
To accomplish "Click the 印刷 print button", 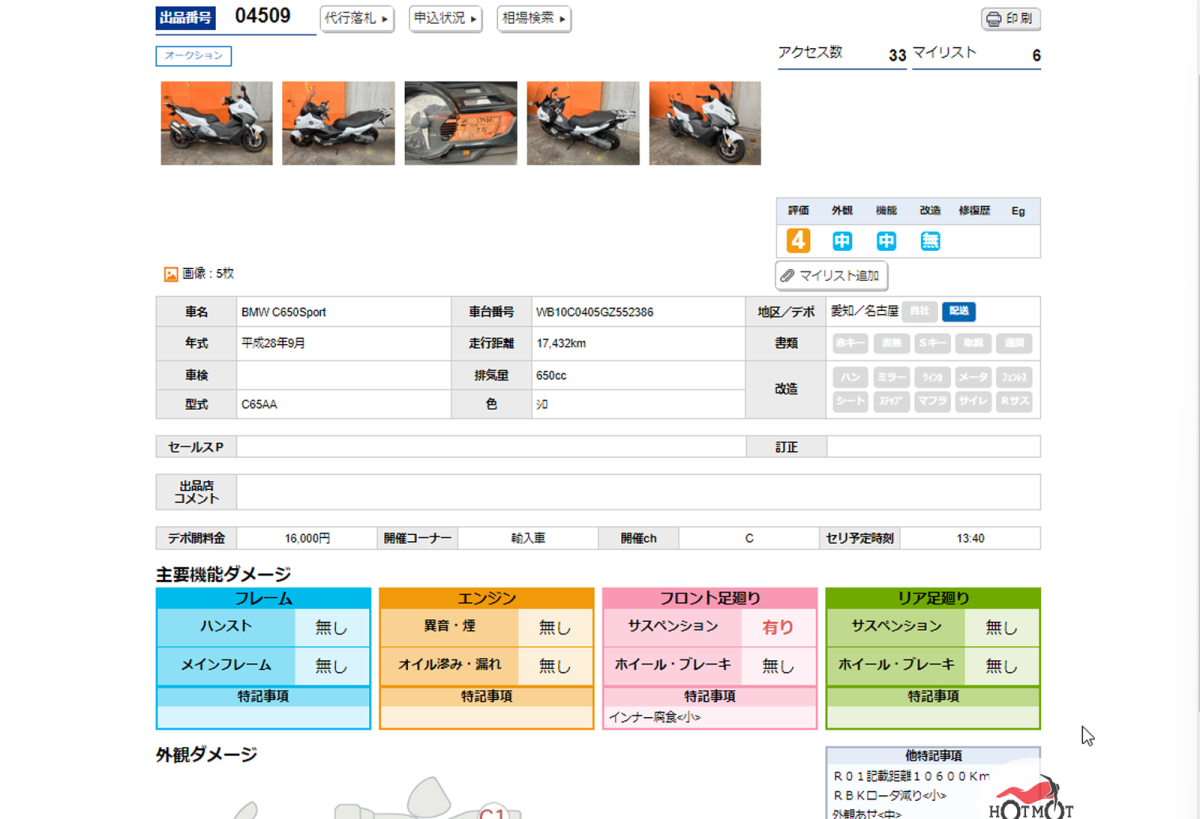I will (1011, 19).
